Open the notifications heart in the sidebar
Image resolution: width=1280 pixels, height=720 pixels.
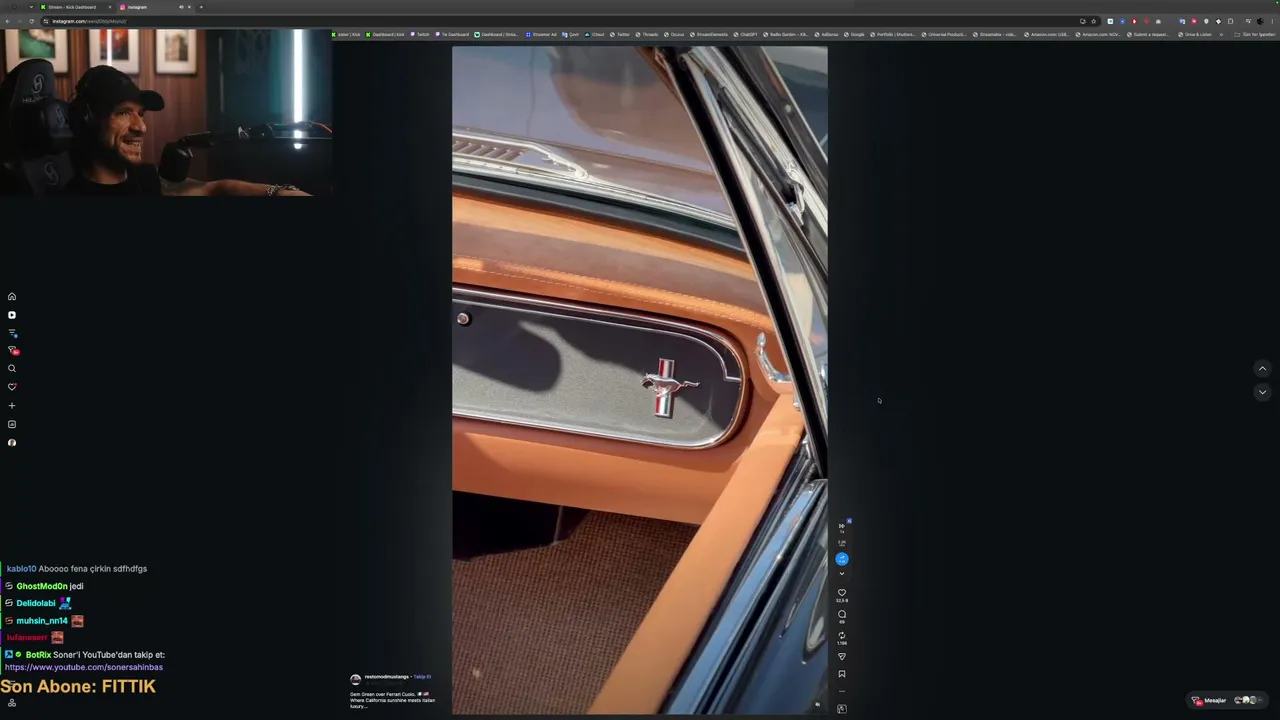[x=12, y=387]
